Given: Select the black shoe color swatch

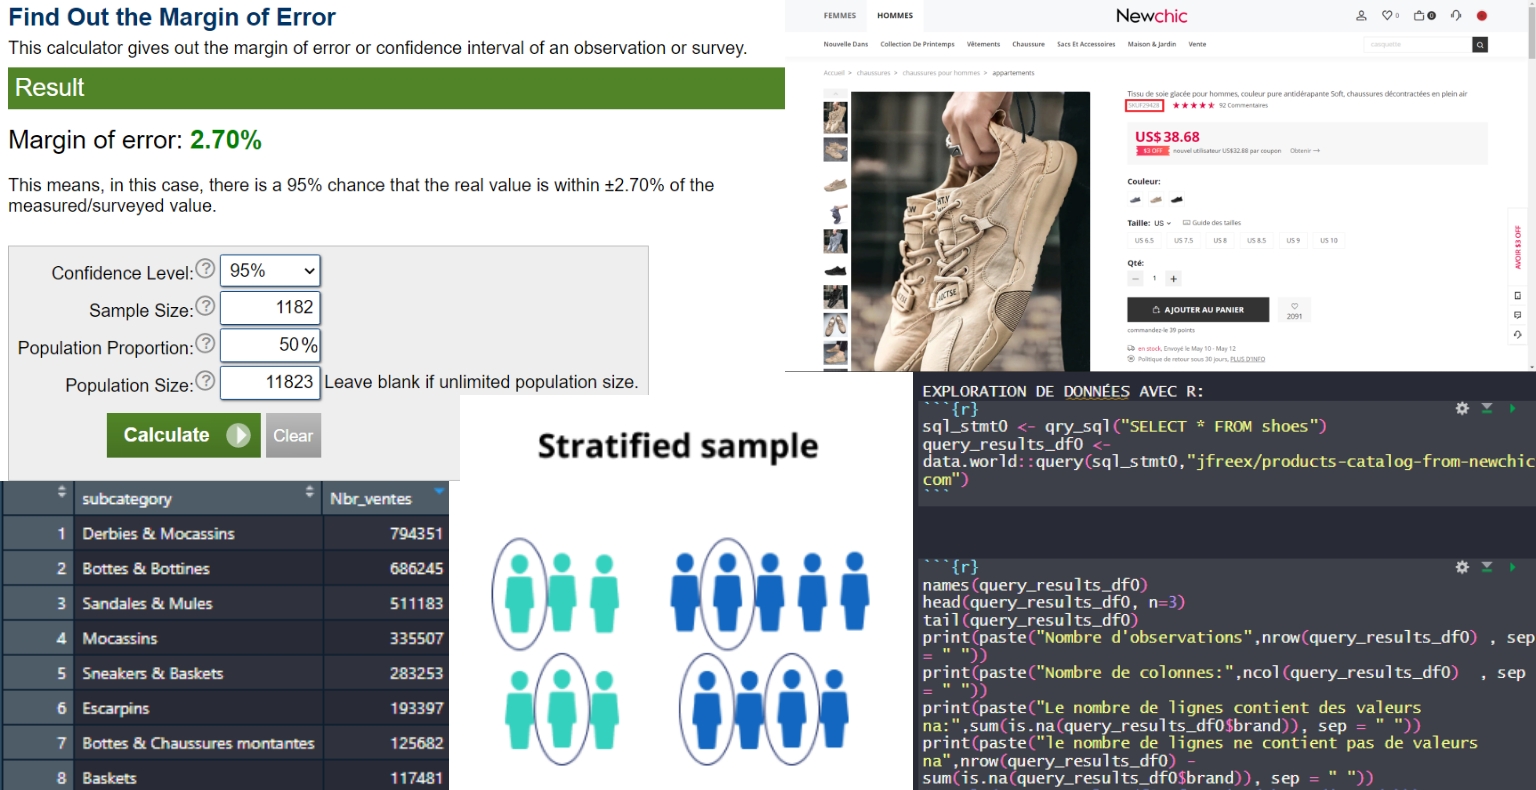Looking at the screenshot, I should tap(1177, 199).
